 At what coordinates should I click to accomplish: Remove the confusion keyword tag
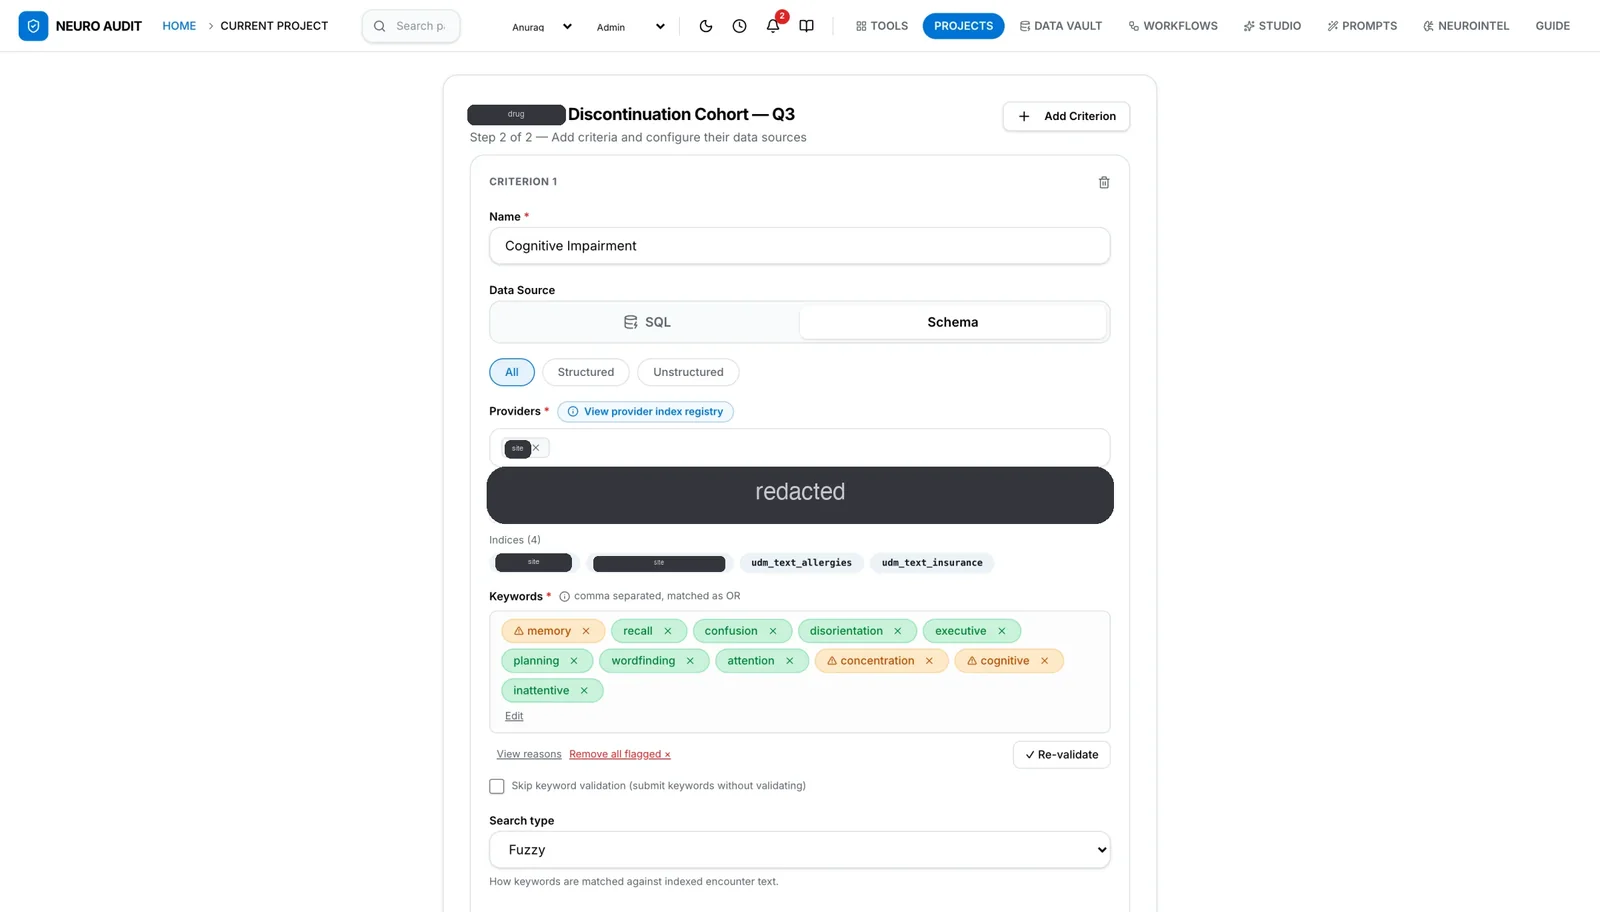(773, 631)
